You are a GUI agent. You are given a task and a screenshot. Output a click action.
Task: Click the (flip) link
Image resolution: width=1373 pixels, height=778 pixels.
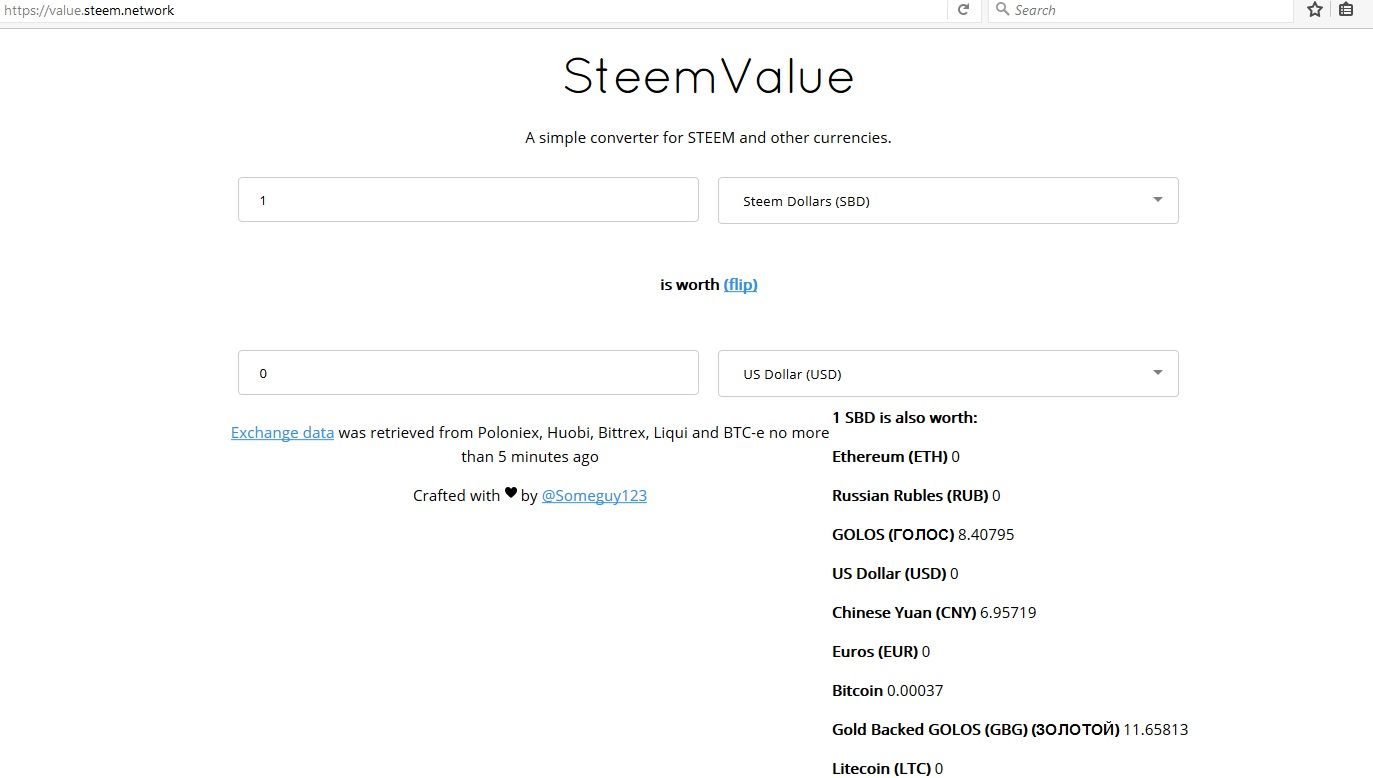[740, 285]
